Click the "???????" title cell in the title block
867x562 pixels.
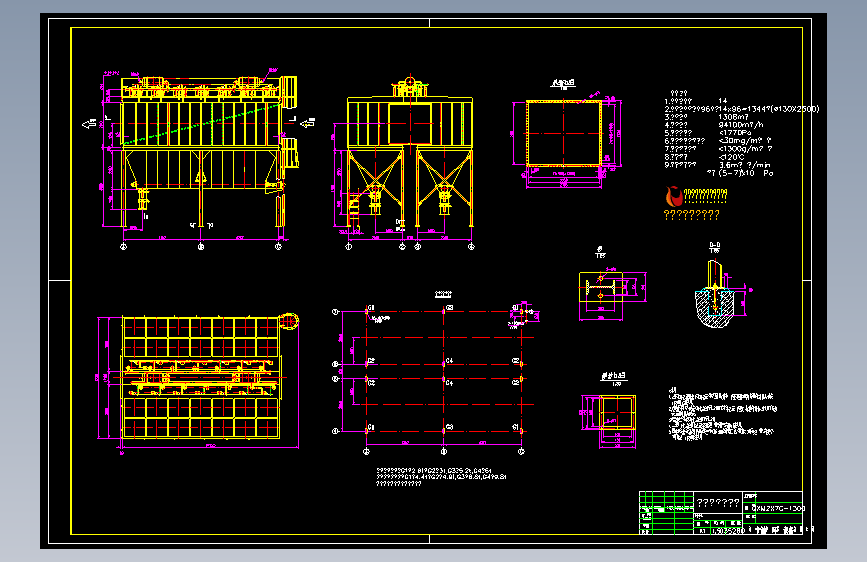click(718, 503)
